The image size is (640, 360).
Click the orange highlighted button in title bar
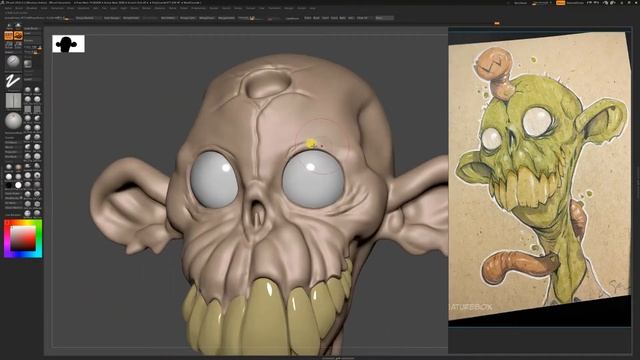point(560,2)
